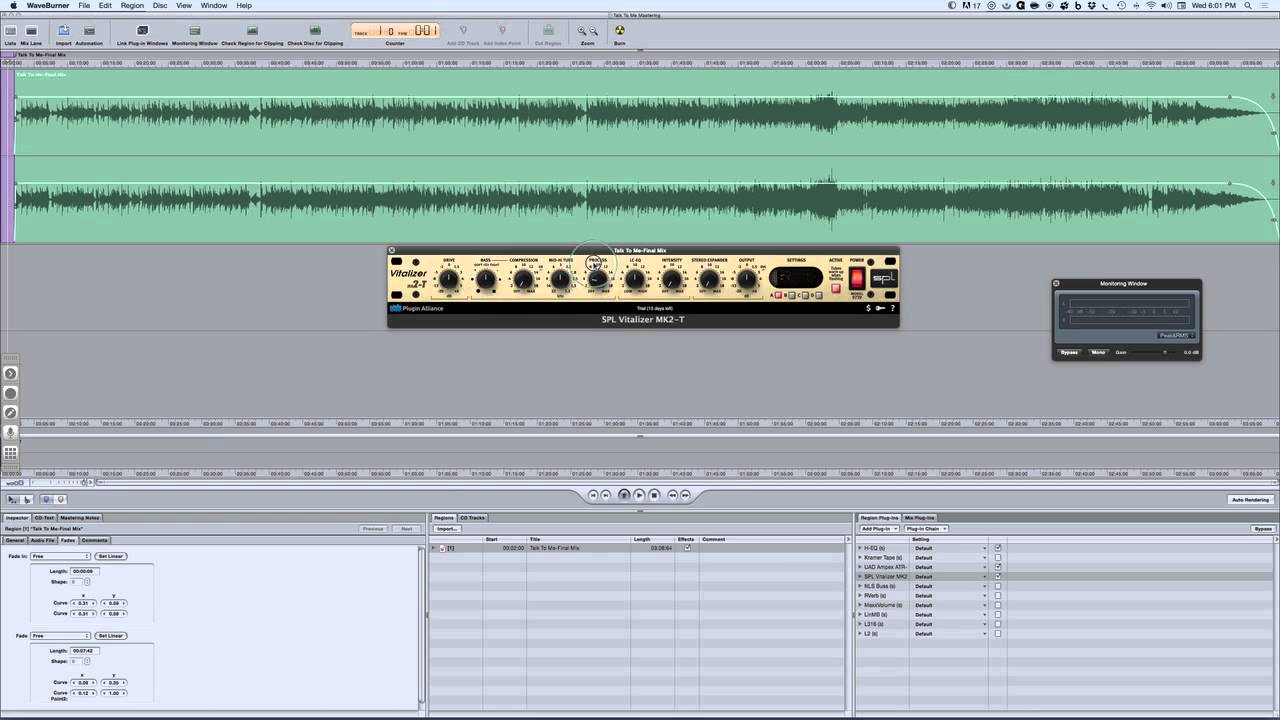Open the Region menu
This screenshot has width=1280, height=720.
(x=132, y=6)
